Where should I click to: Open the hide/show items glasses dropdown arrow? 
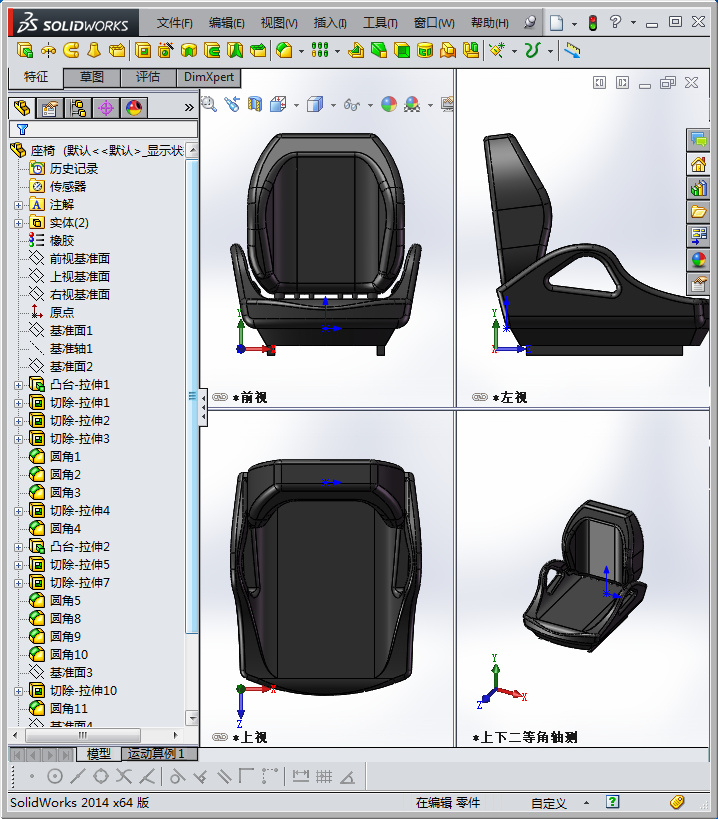370,105
